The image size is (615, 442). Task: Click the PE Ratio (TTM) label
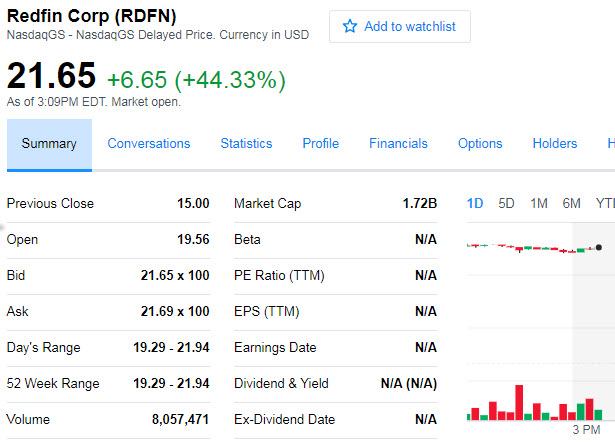tap(279, 276)
